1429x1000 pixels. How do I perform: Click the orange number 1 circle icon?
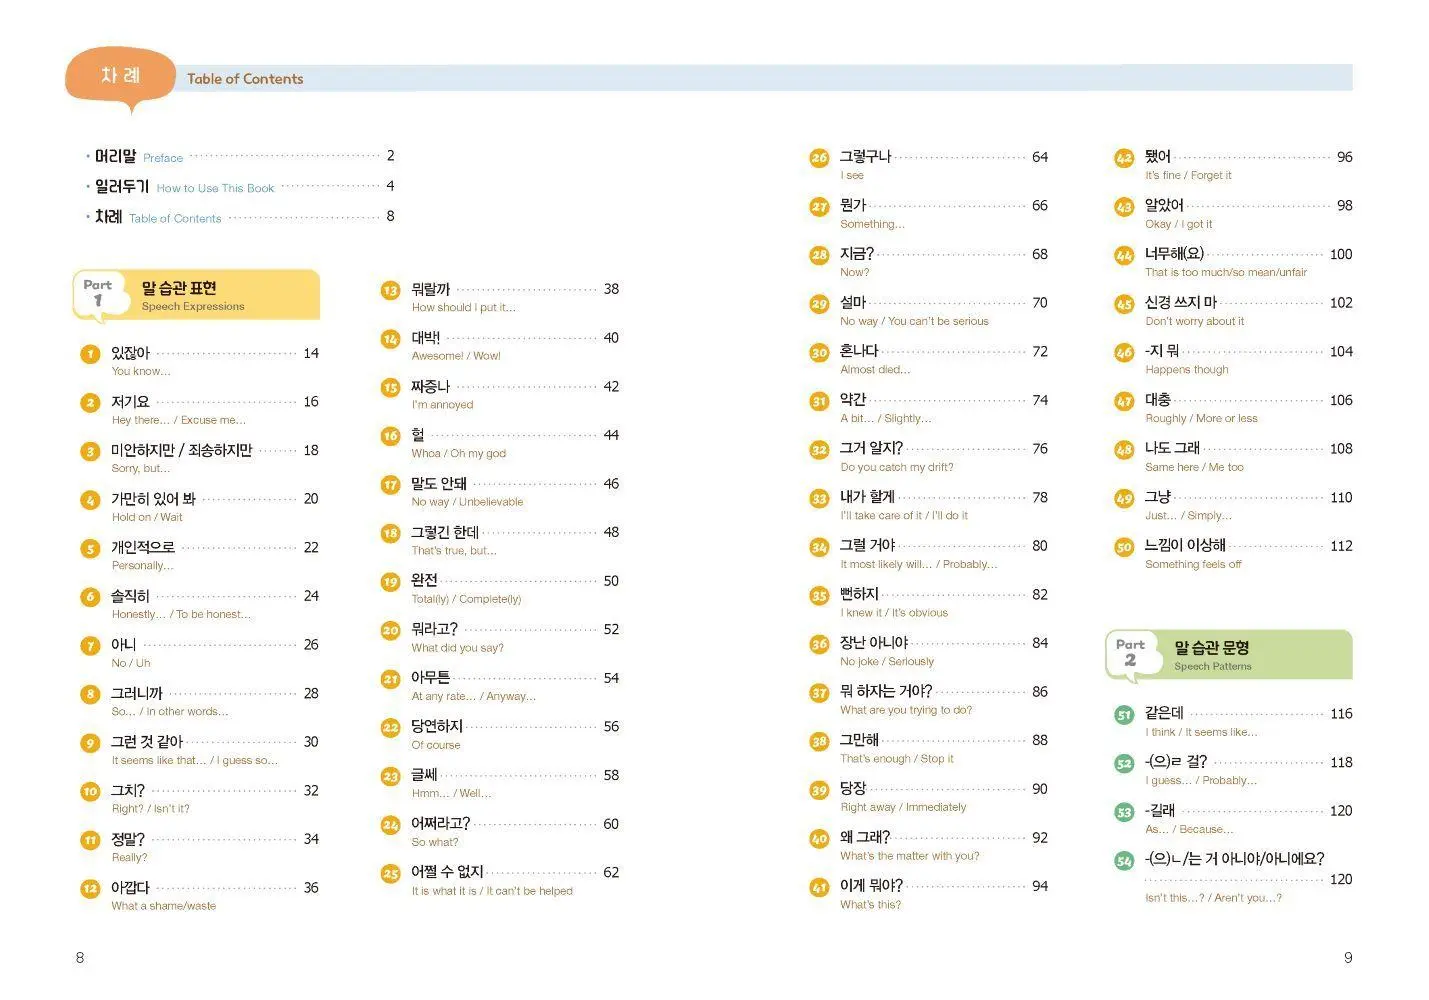coord(90,354)
